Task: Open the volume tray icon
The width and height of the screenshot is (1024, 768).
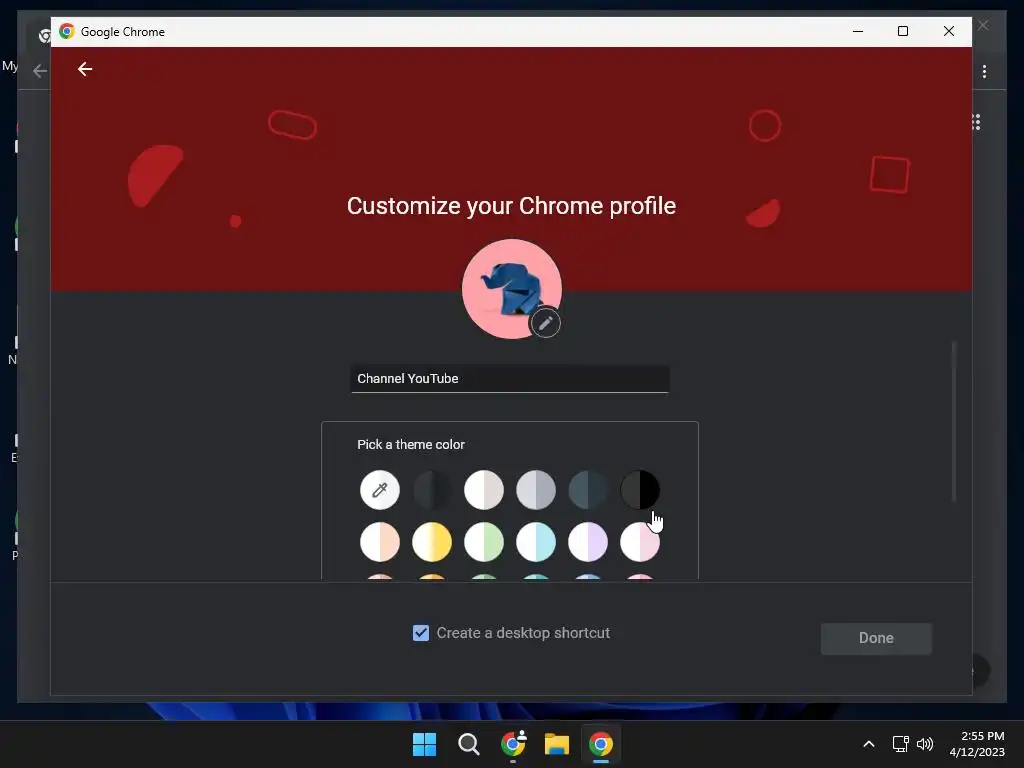Action: click(925, 744)
